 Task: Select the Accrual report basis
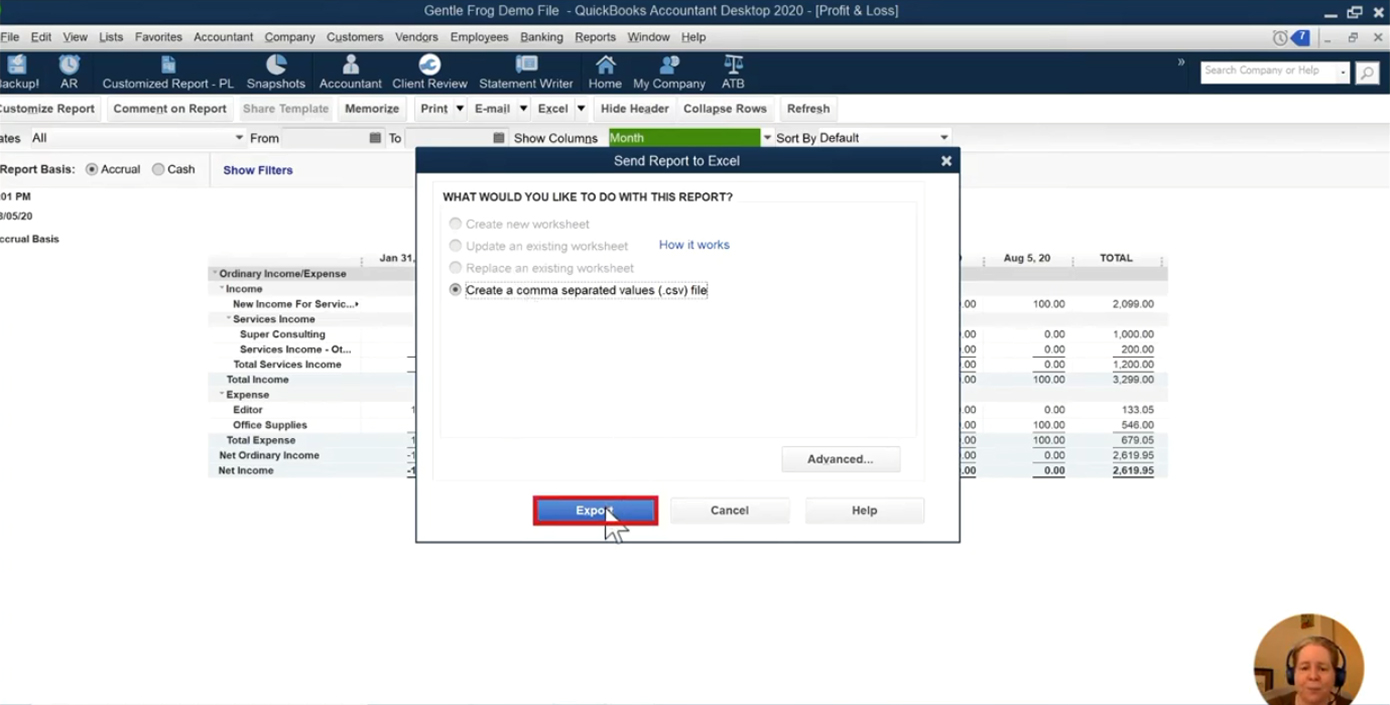[92, 170]
